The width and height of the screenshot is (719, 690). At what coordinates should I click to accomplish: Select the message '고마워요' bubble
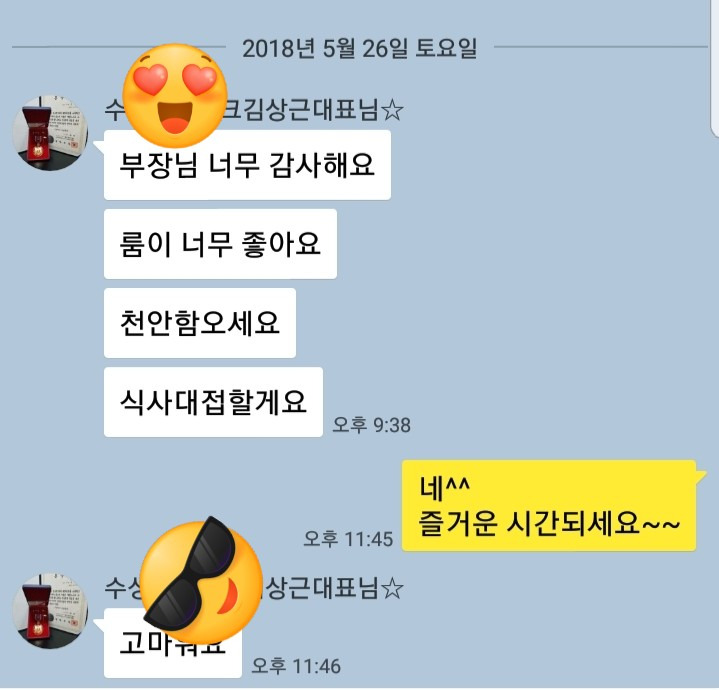(173, 643)
